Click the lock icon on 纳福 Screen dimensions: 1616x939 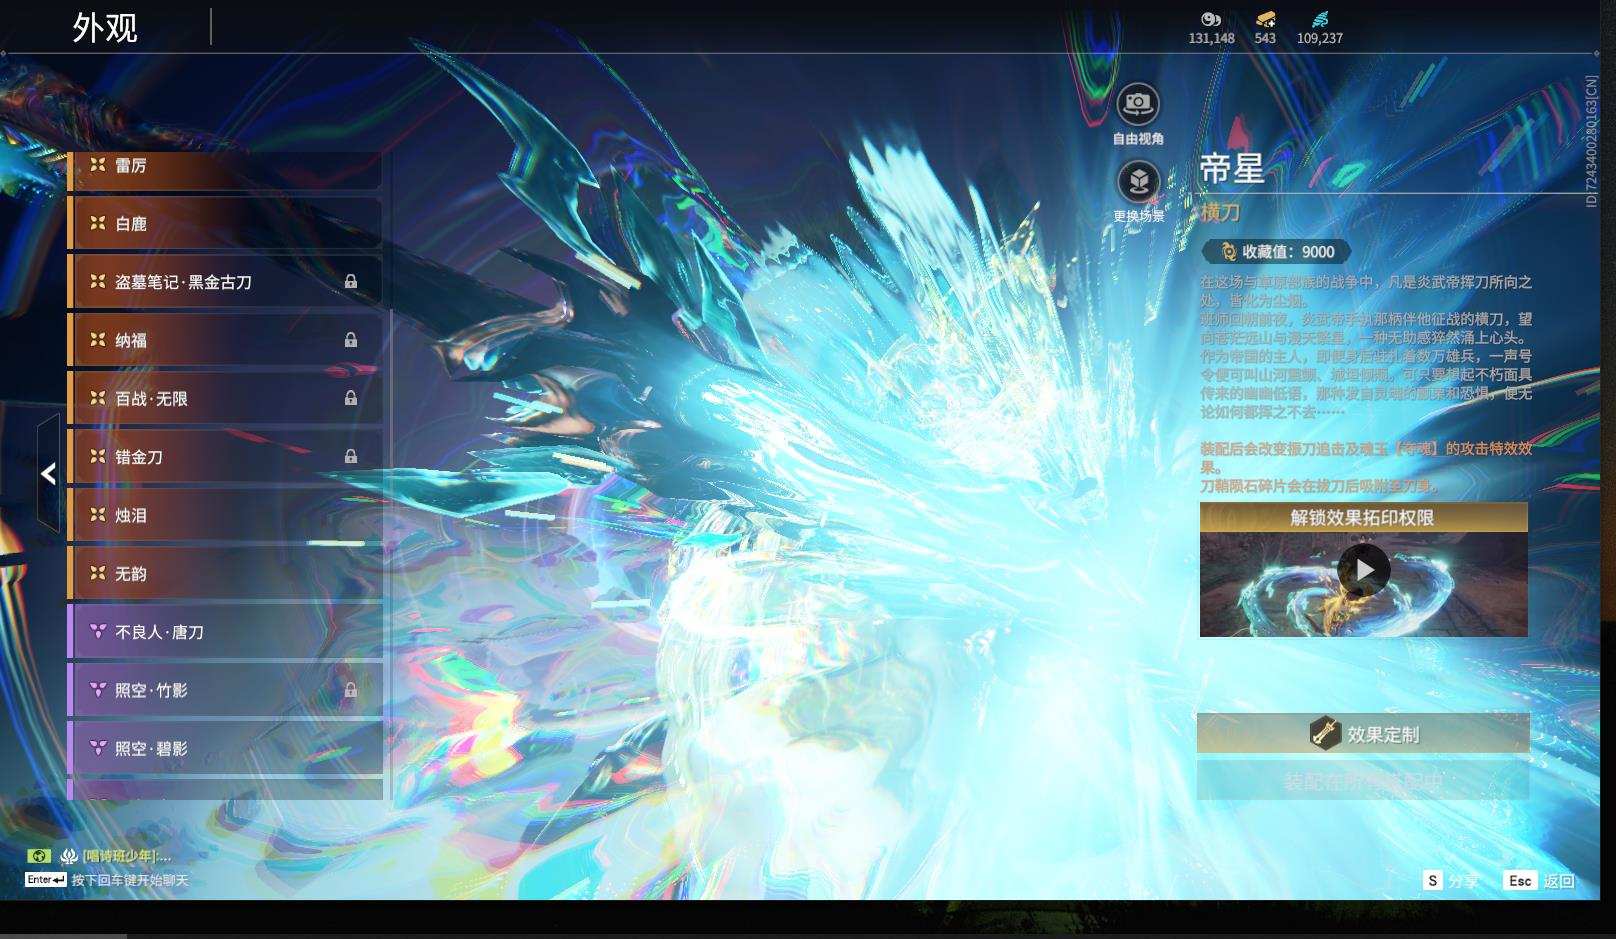click(351, 340)
